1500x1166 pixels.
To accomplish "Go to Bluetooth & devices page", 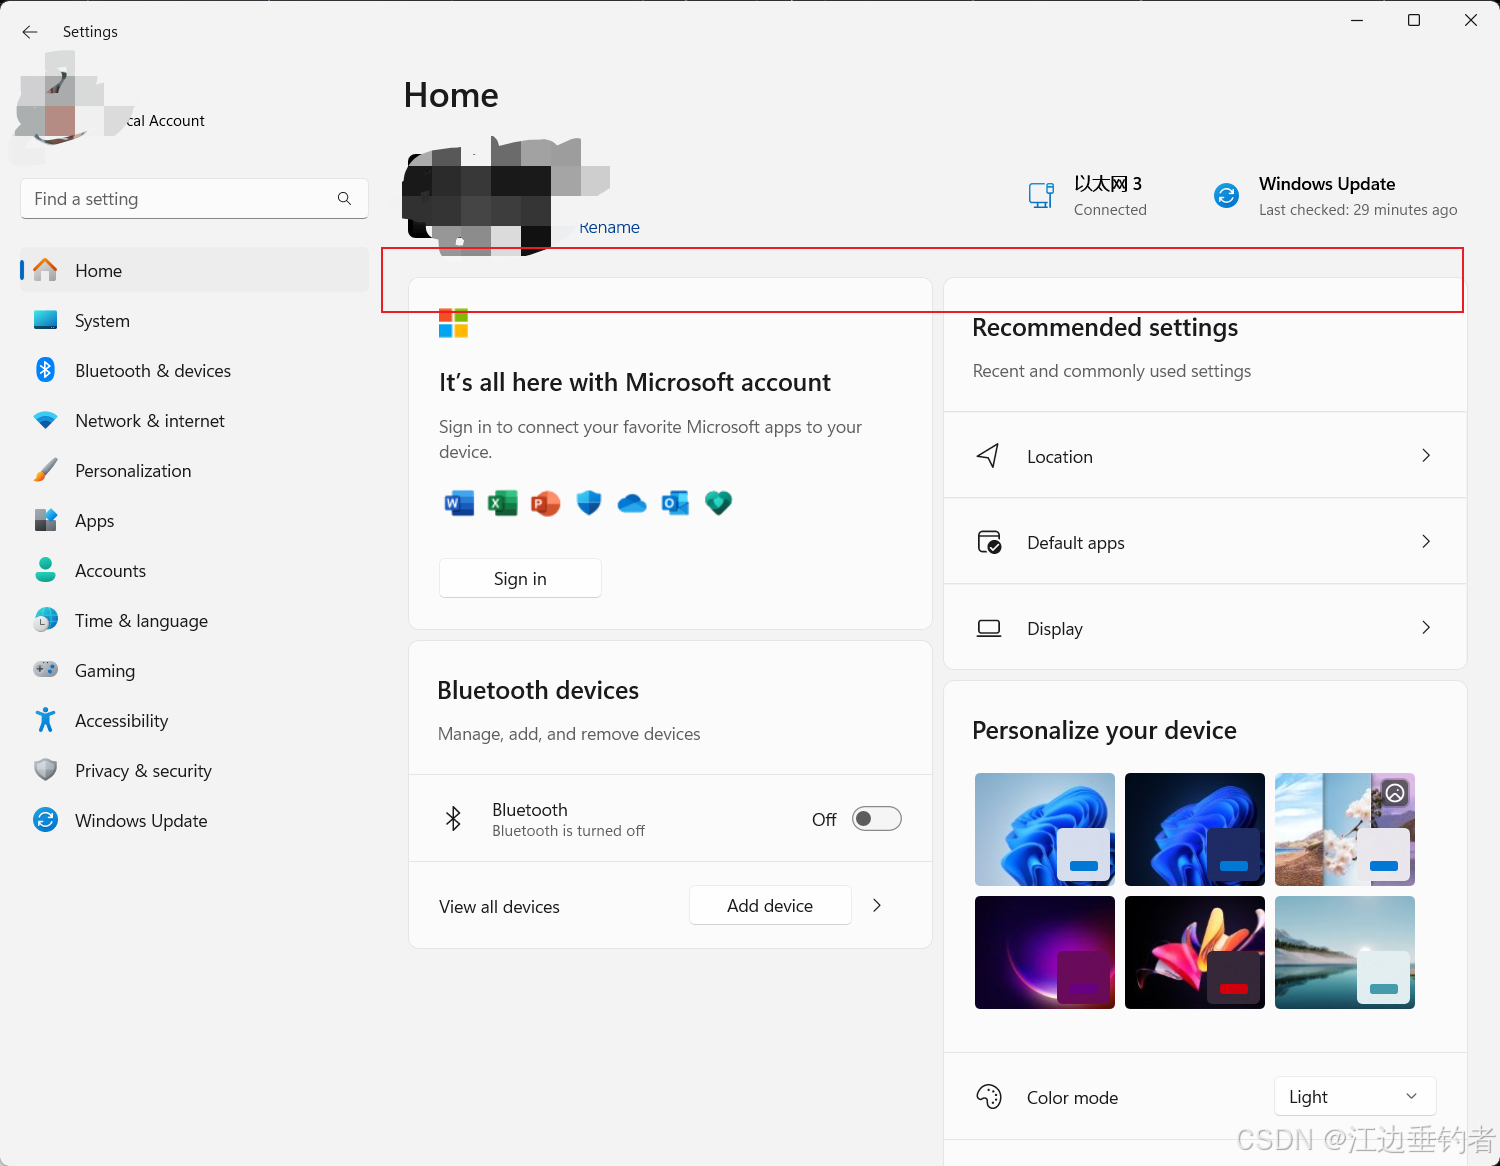I will pyautogui.click(x=194, y=370).
